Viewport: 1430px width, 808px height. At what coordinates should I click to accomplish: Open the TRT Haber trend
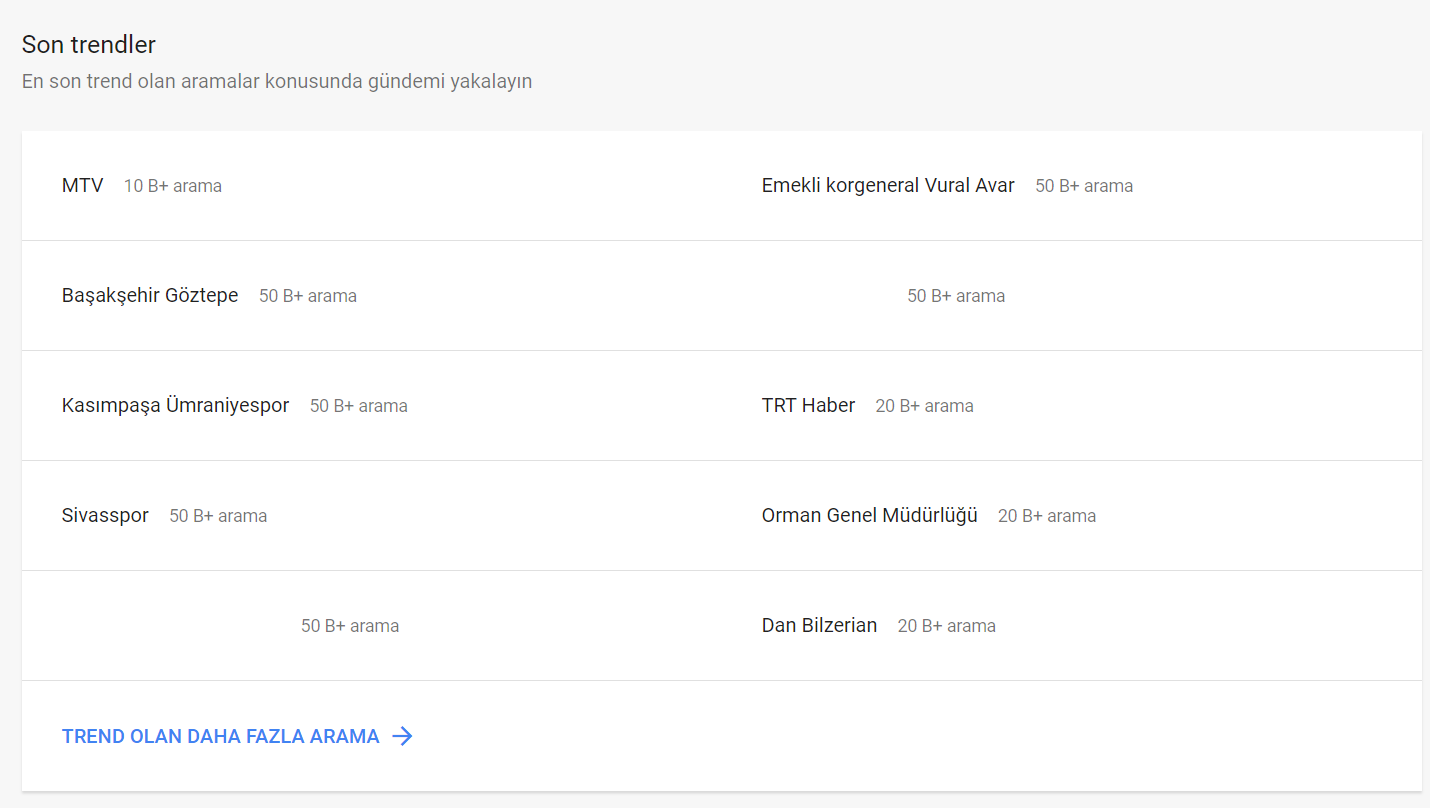coord(808,406)
